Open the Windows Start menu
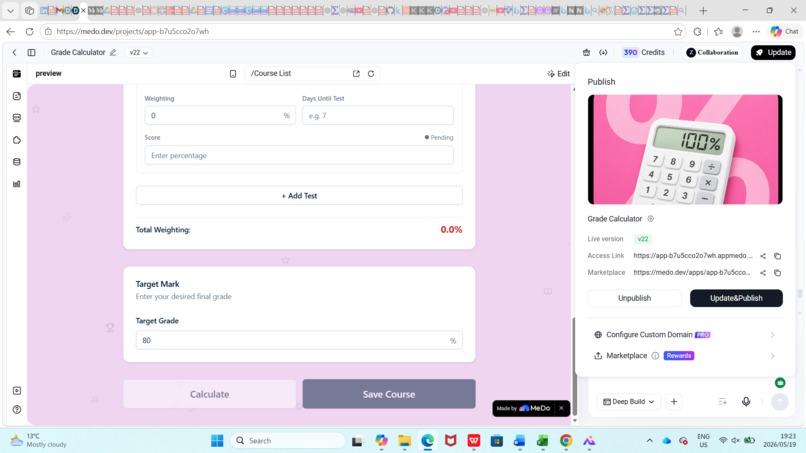Viewport: 806px width, 453px height. [217, 441]
